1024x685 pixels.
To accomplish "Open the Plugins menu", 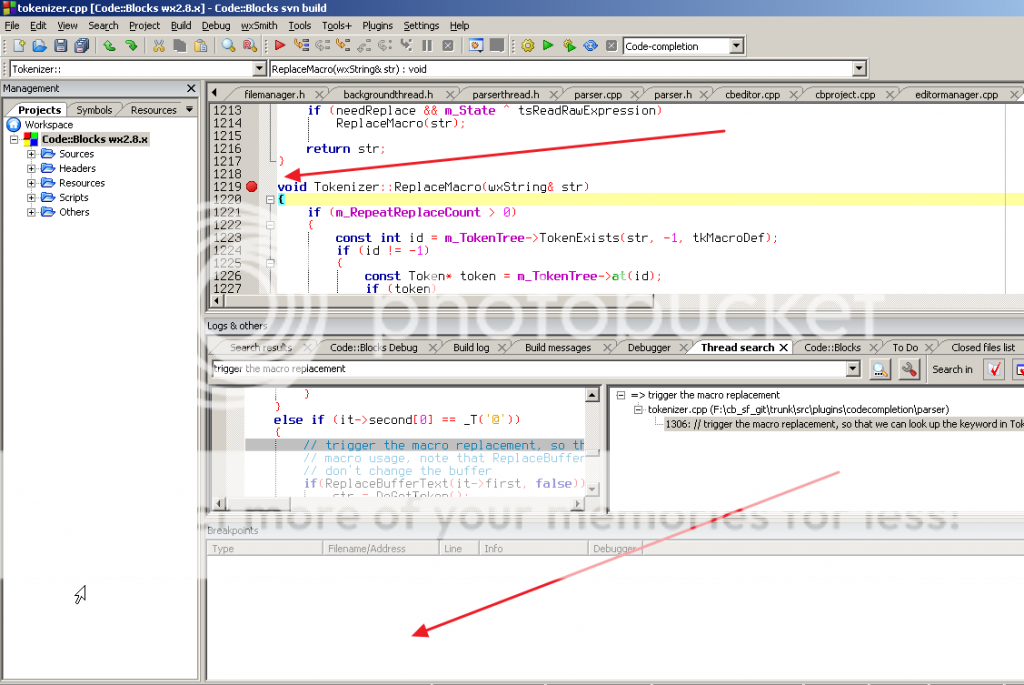I will (377, 25).
